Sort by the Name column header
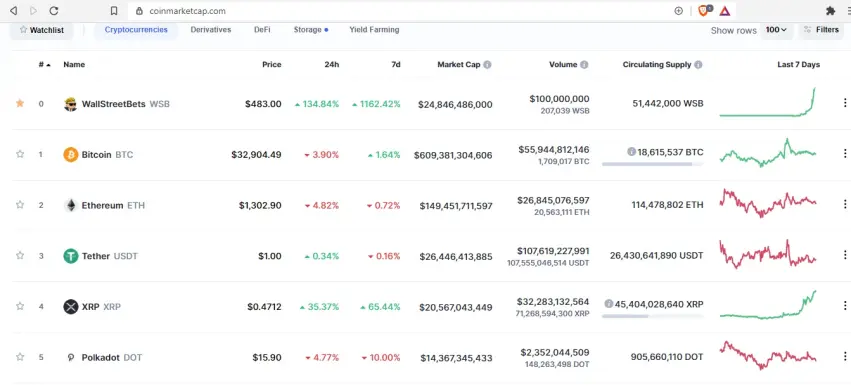This screenshot has width=851, height=386. pyautogui.click(x=74, y=65)
